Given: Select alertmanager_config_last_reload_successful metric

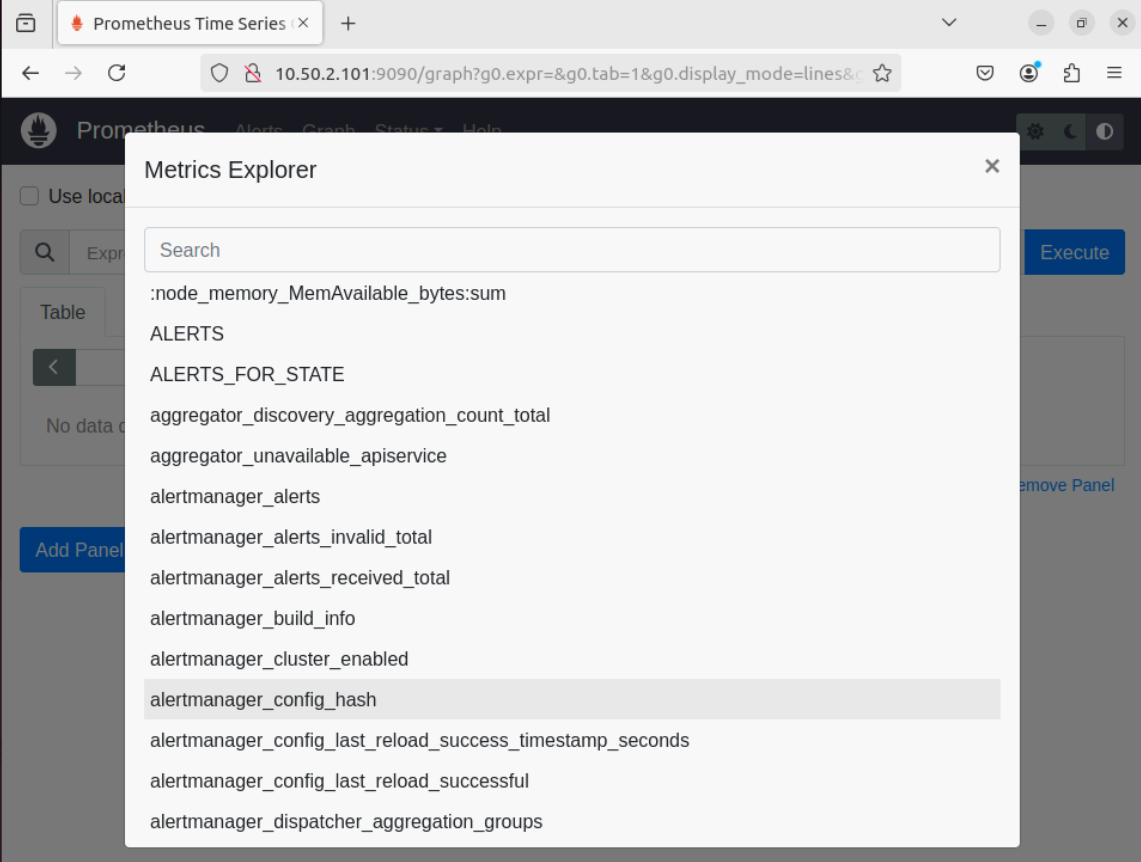Looking at the screenshot, I should (x=572, y=781).
